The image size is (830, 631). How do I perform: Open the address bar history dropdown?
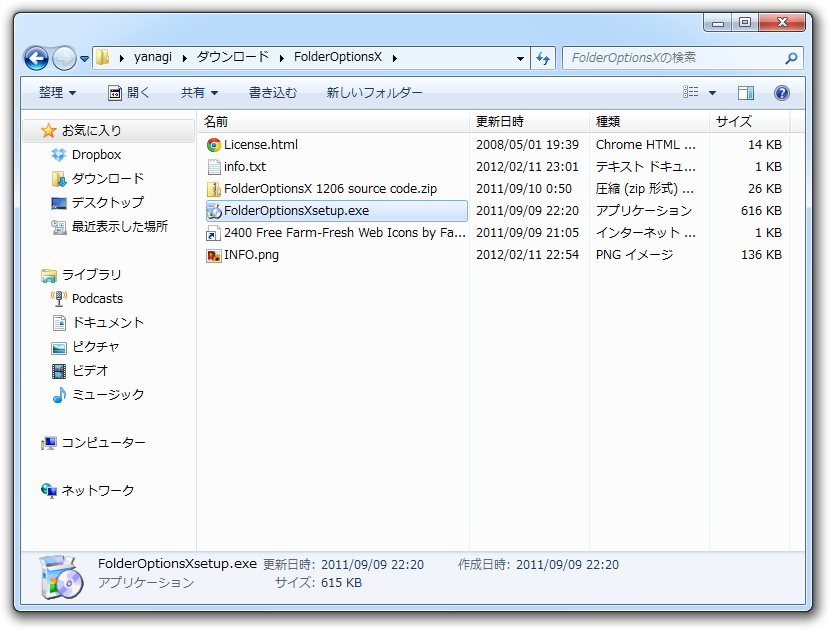point(520,58)
